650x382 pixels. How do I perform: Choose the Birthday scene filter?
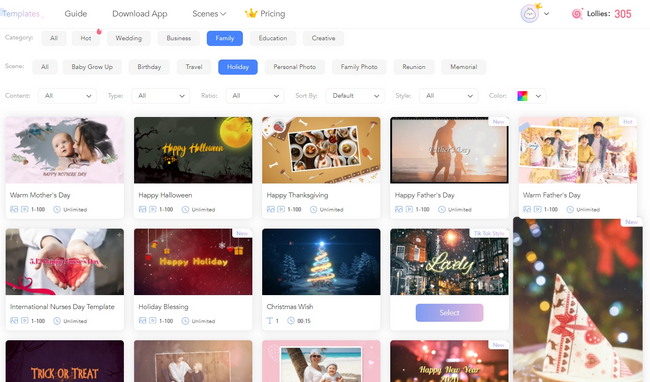[x=149, y=67]
